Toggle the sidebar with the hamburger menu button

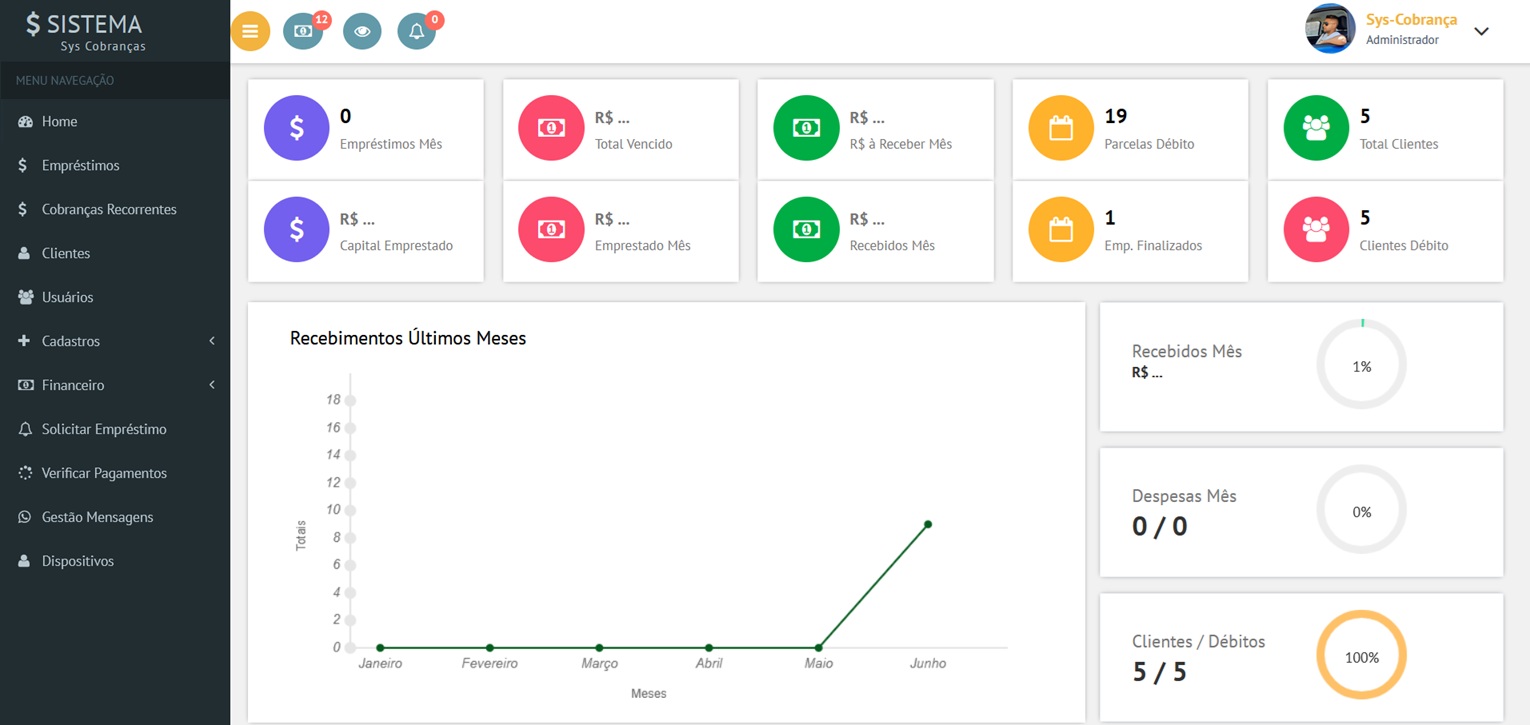[x=250, y=31]
